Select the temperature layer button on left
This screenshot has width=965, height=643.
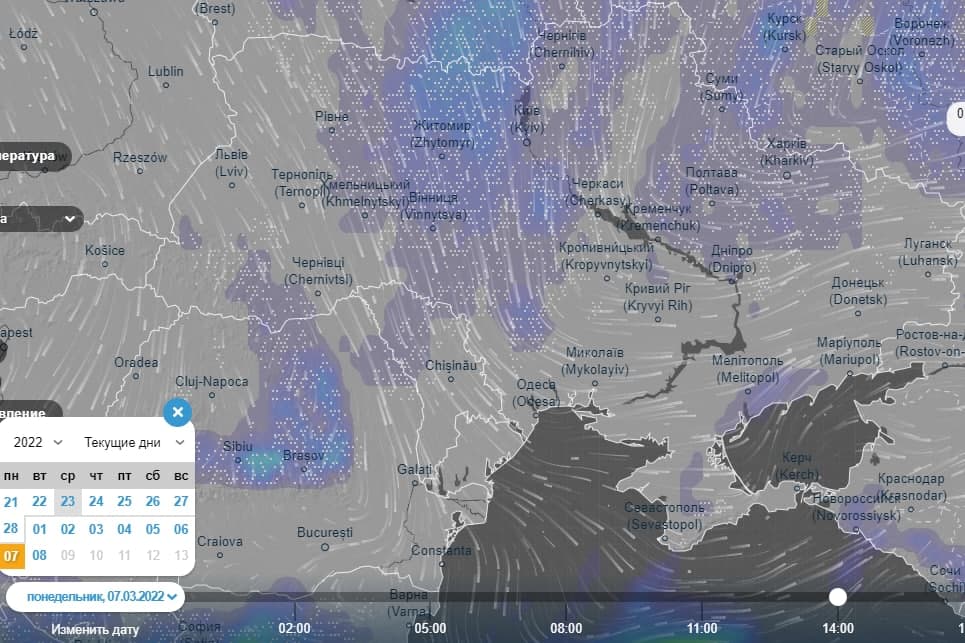click(30, 157)
